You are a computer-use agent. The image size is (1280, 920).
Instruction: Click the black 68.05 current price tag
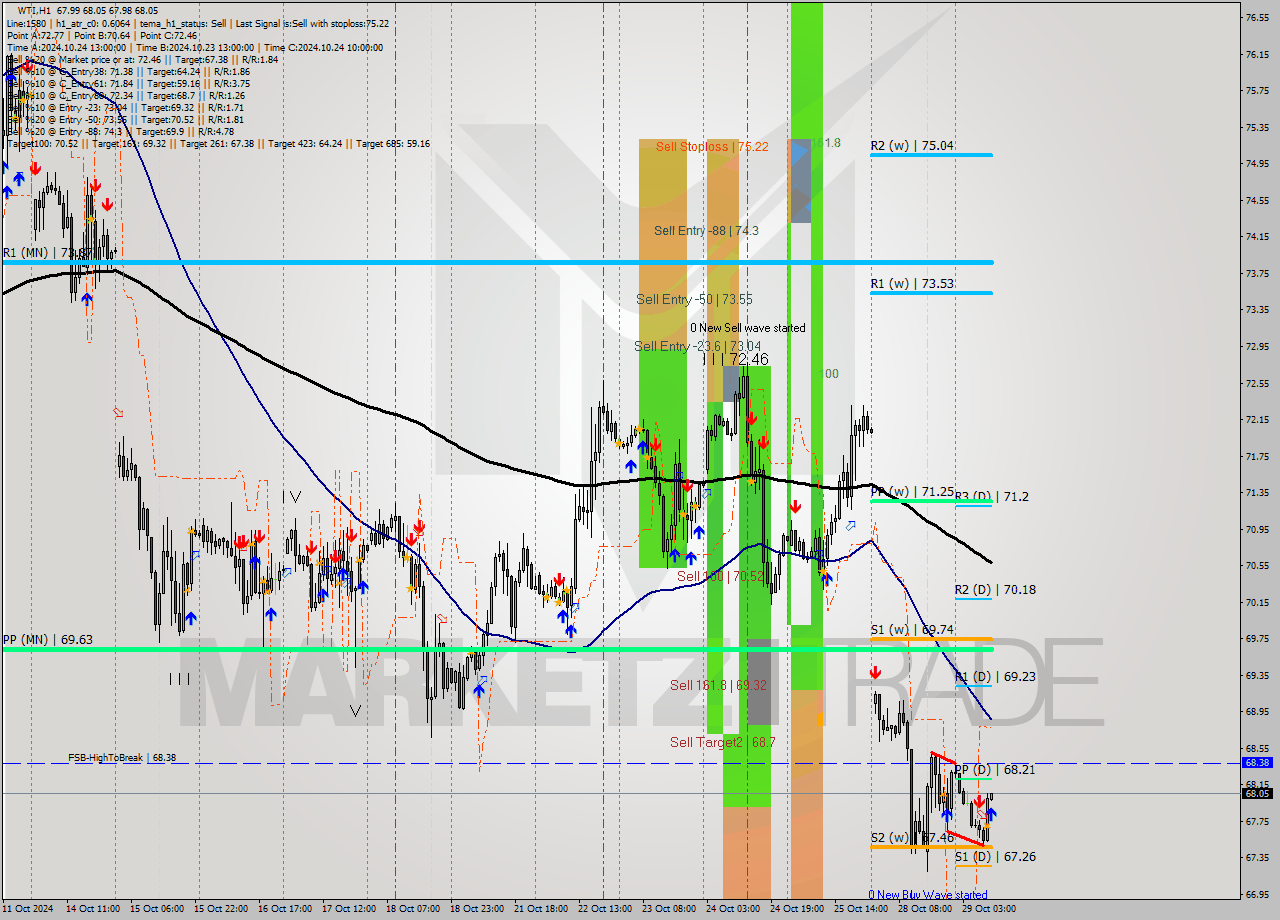pyautogui.click(x=1257, y=793)
